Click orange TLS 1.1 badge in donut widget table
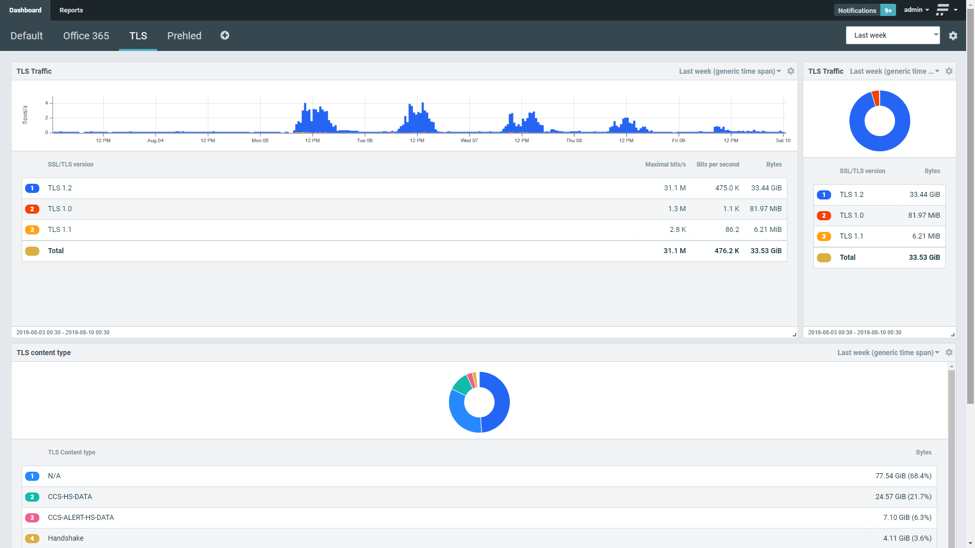Viewport: 975px width, 548px height. (824, 236)
